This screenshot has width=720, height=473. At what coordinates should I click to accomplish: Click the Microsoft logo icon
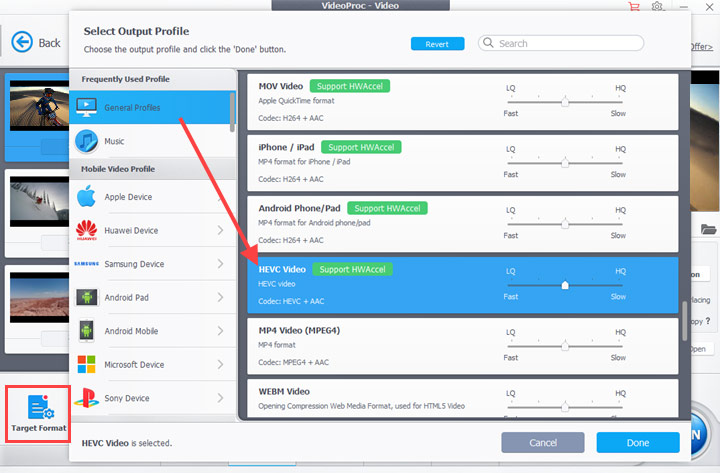[x=86, y=364]
